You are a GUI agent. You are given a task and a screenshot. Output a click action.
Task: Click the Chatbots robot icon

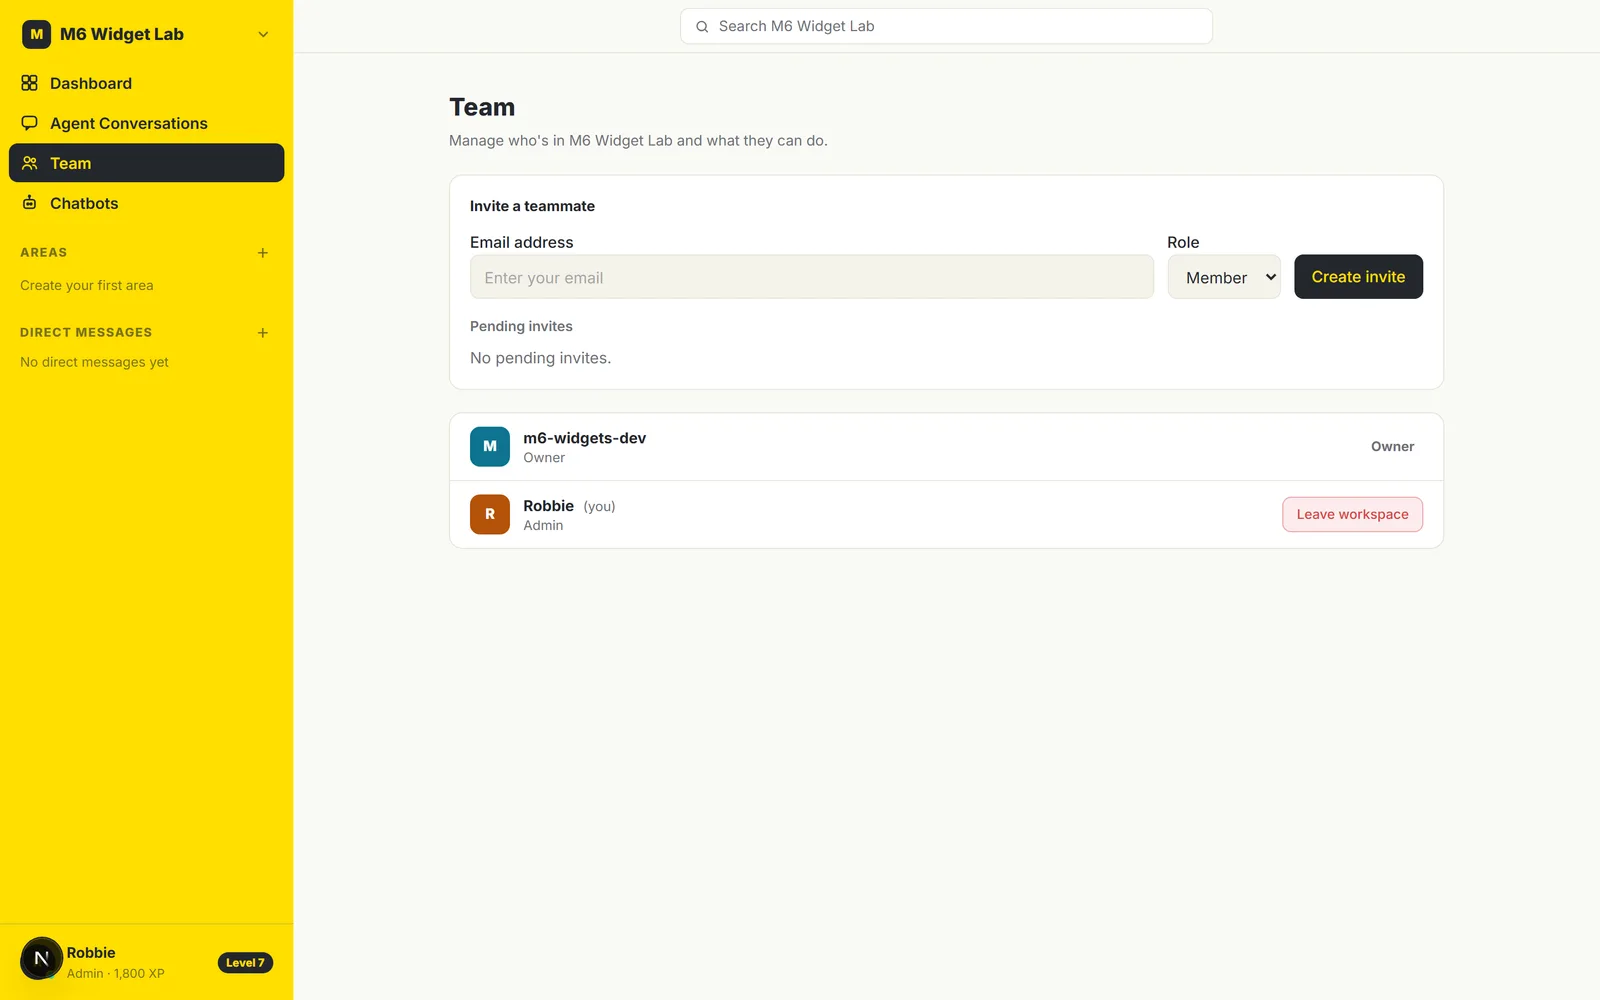pyautogui.click(x=30, y=203)
